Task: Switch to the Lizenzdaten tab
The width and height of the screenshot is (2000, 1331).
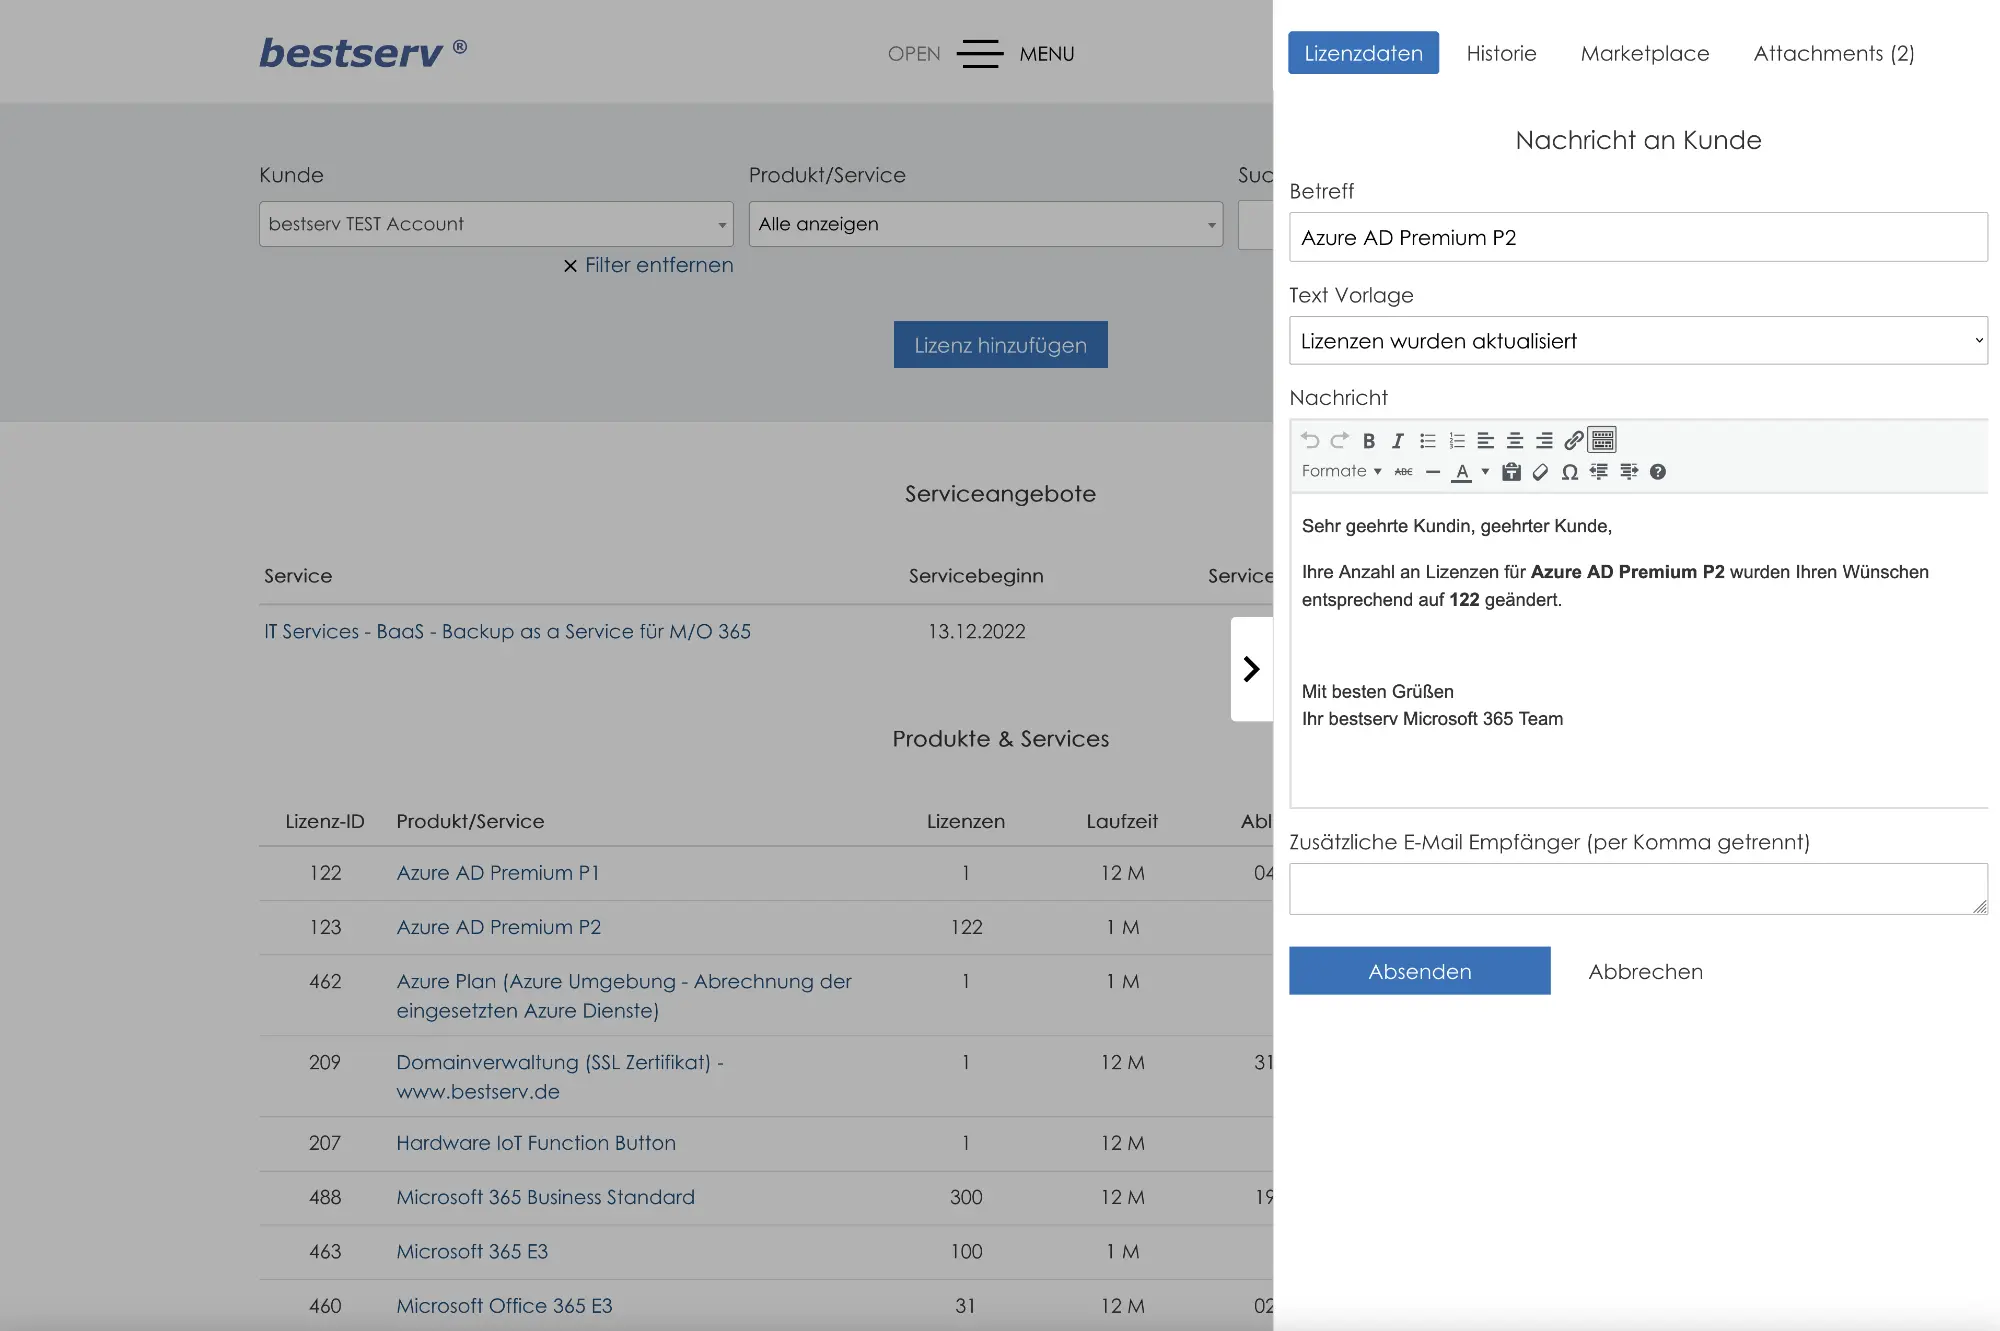Action: click(x=1363, y=53)
